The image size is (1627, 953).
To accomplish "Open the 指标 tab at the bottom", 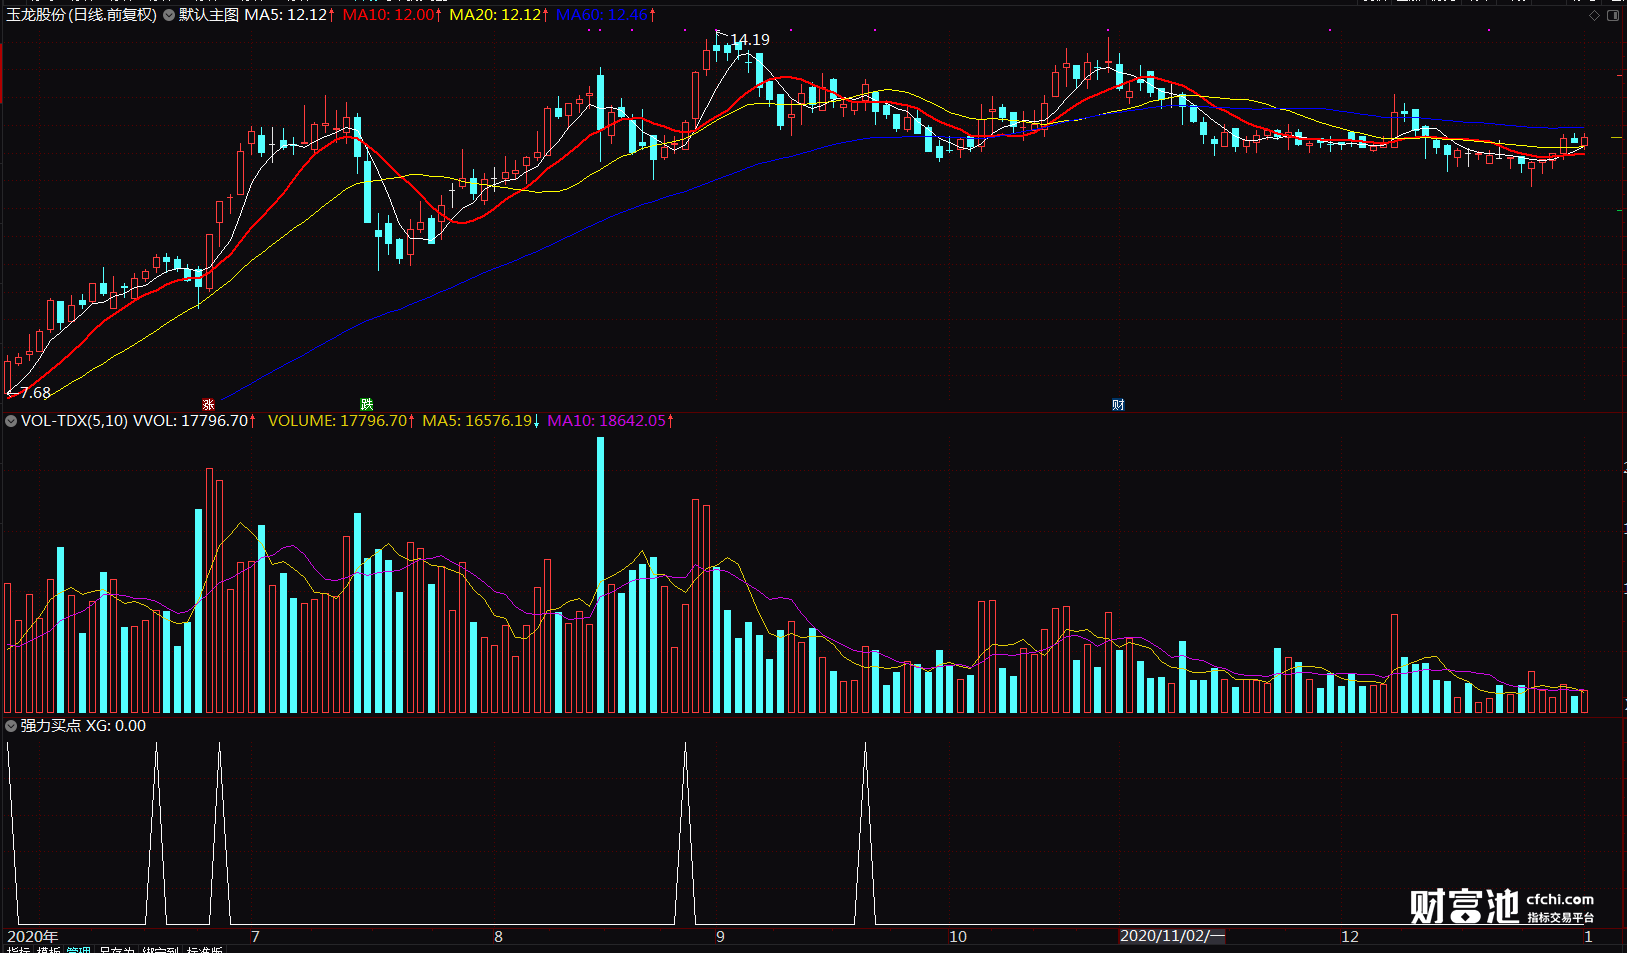I will (x=19, y=950).
